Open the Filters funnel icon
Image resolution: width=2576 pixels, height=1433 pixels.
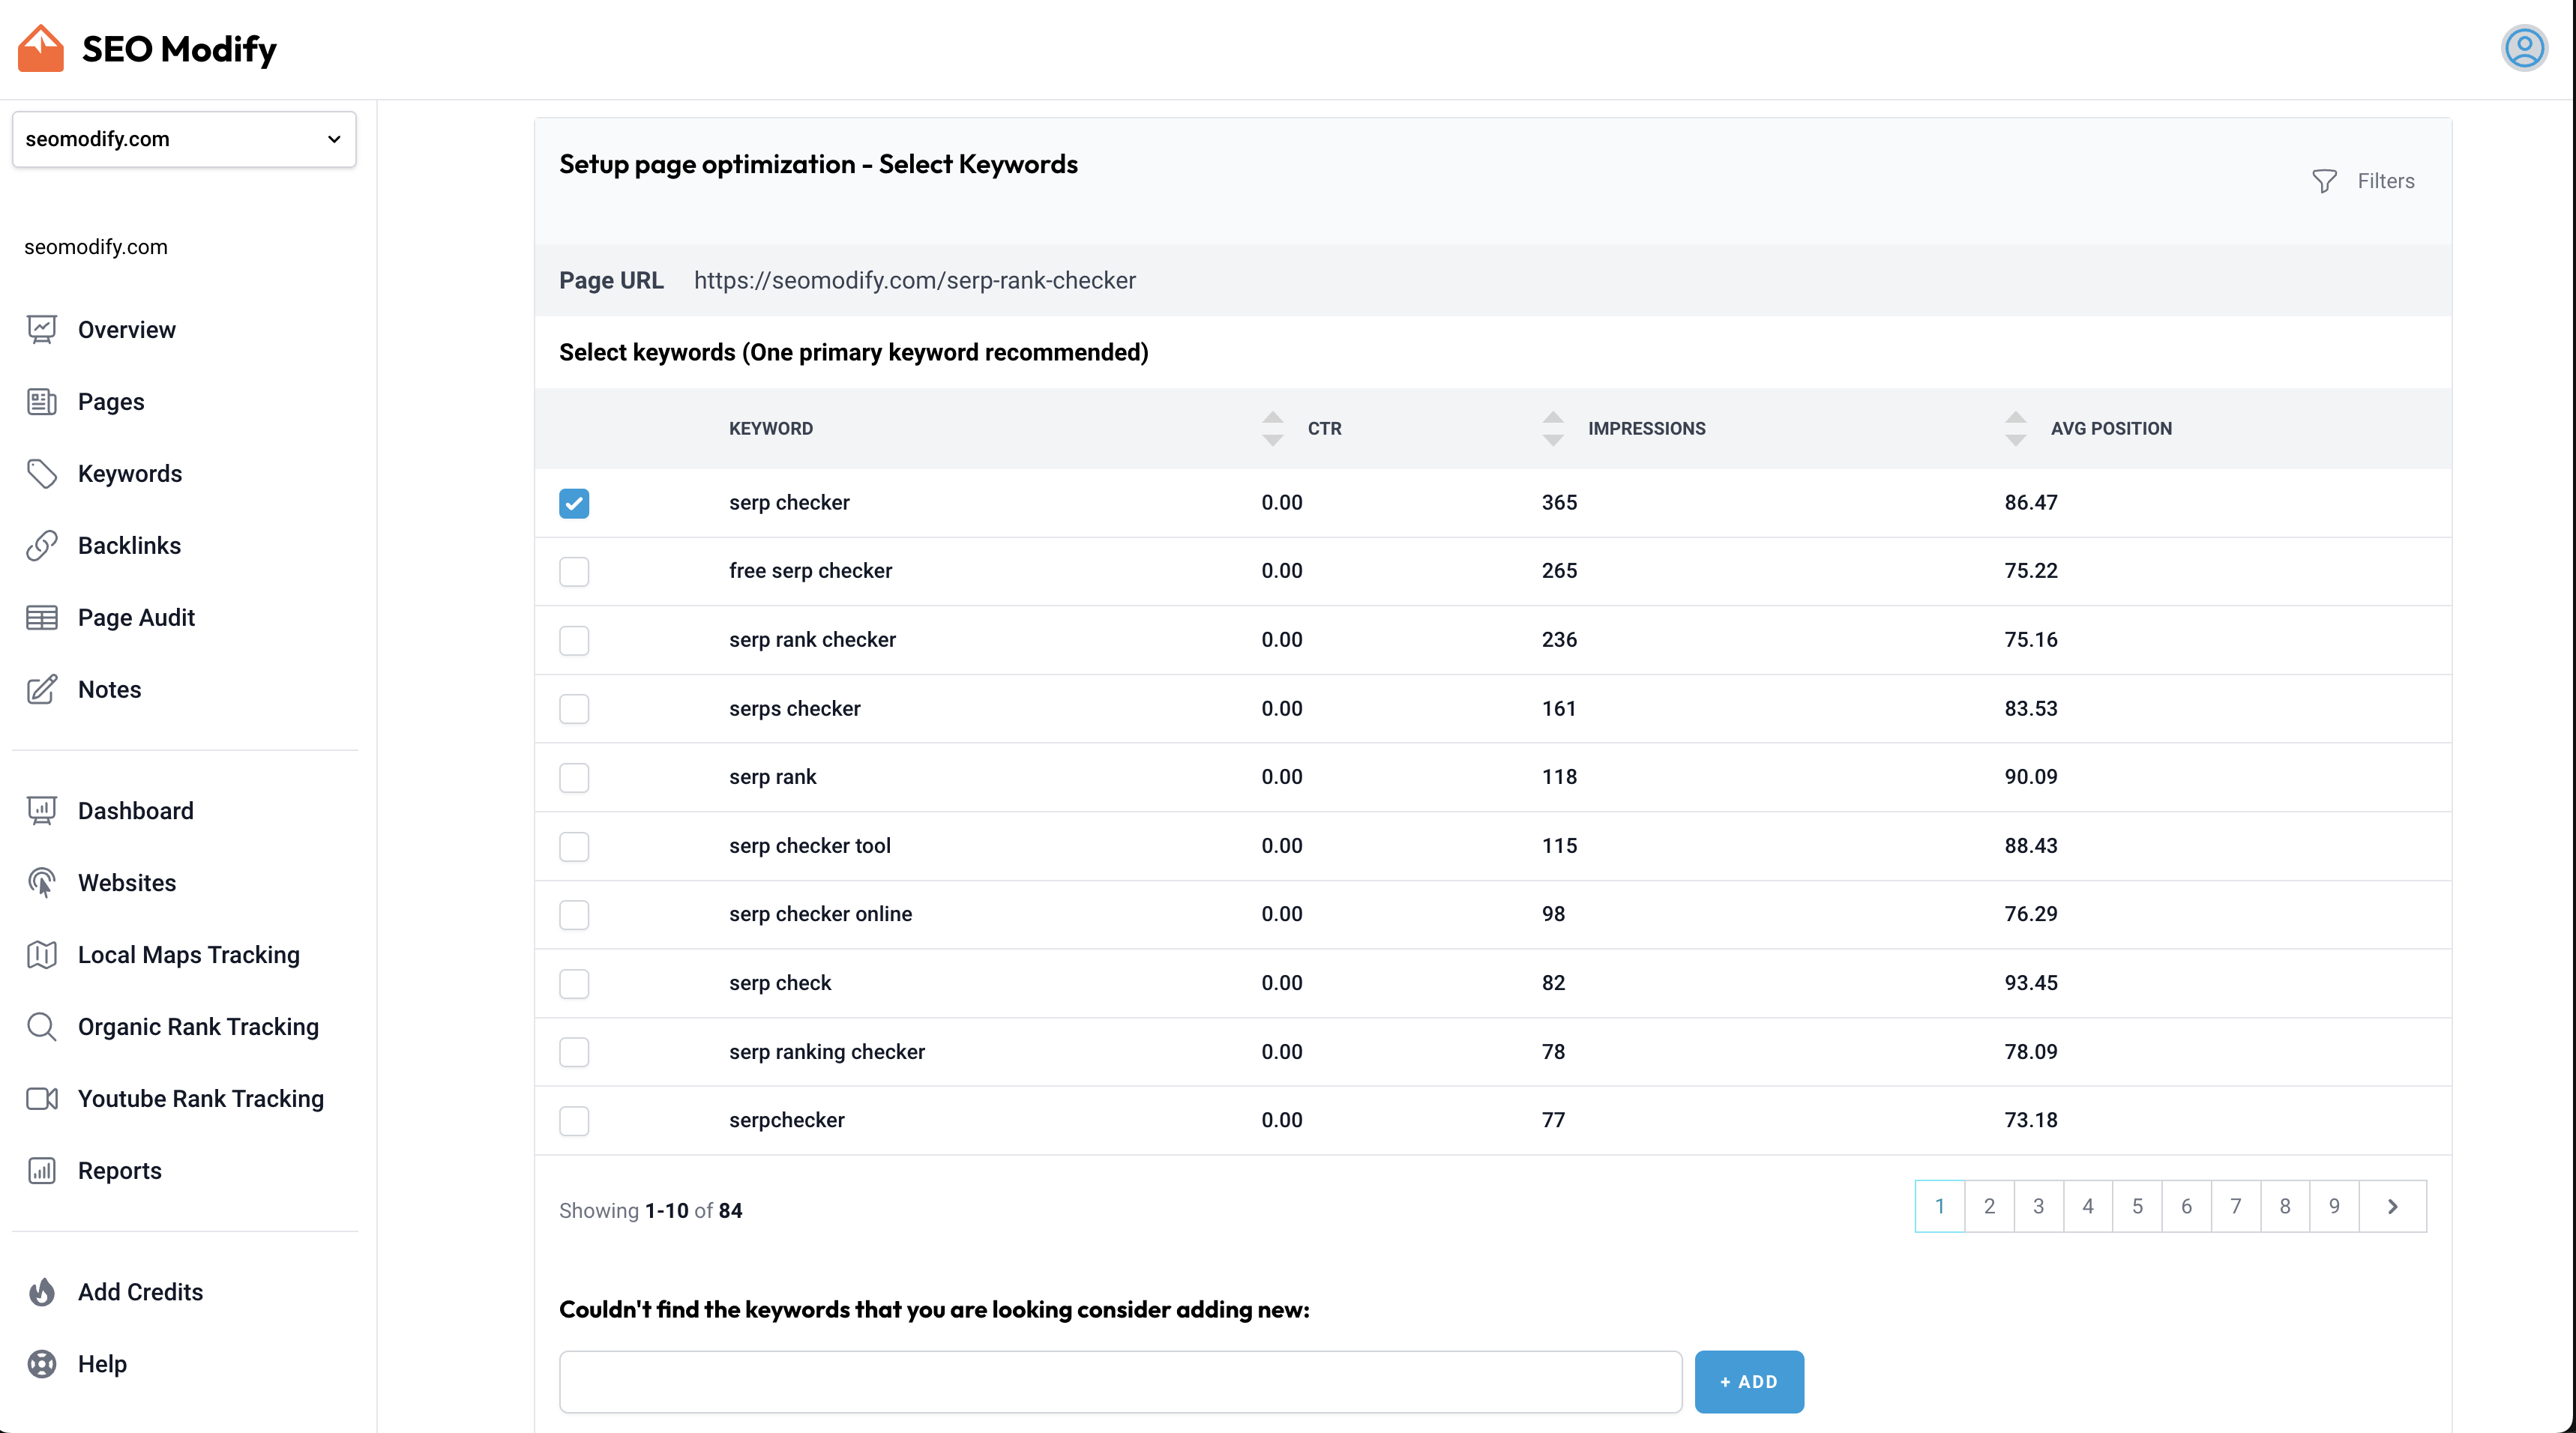tap(2324, 181)
